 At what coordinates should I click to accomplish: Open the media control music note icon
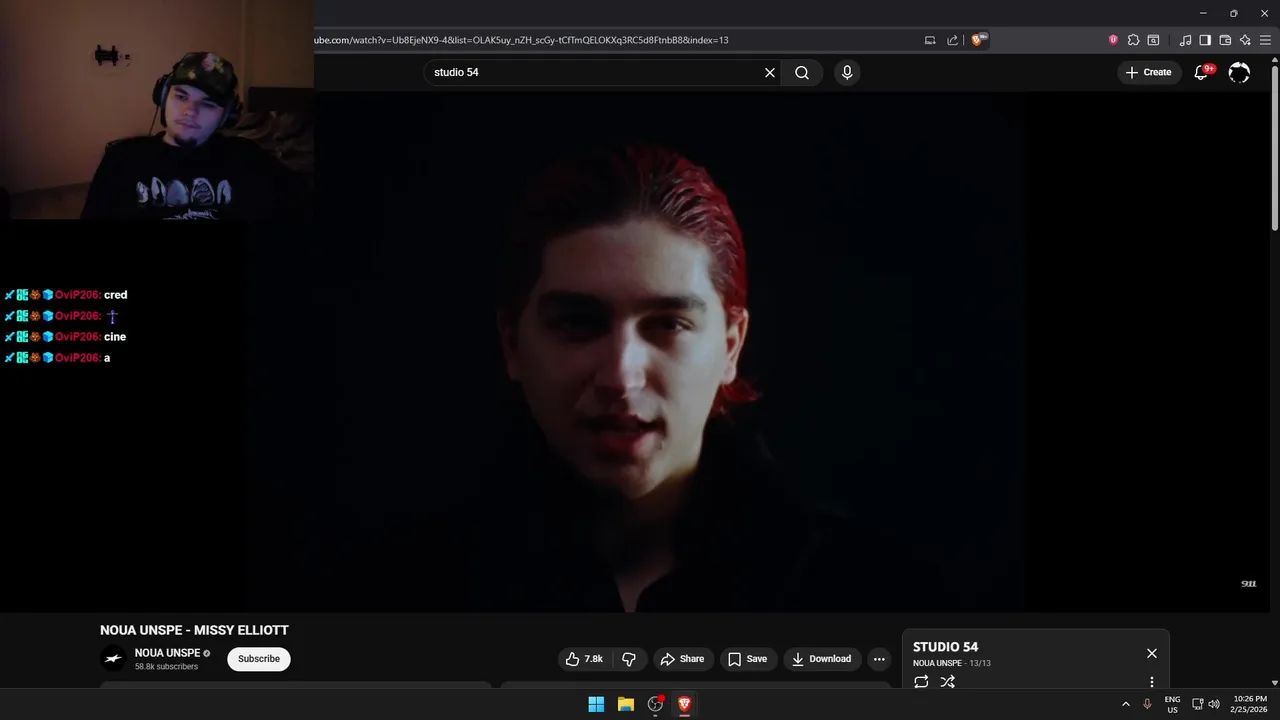pyautogui.click(x=1186, y=40)
